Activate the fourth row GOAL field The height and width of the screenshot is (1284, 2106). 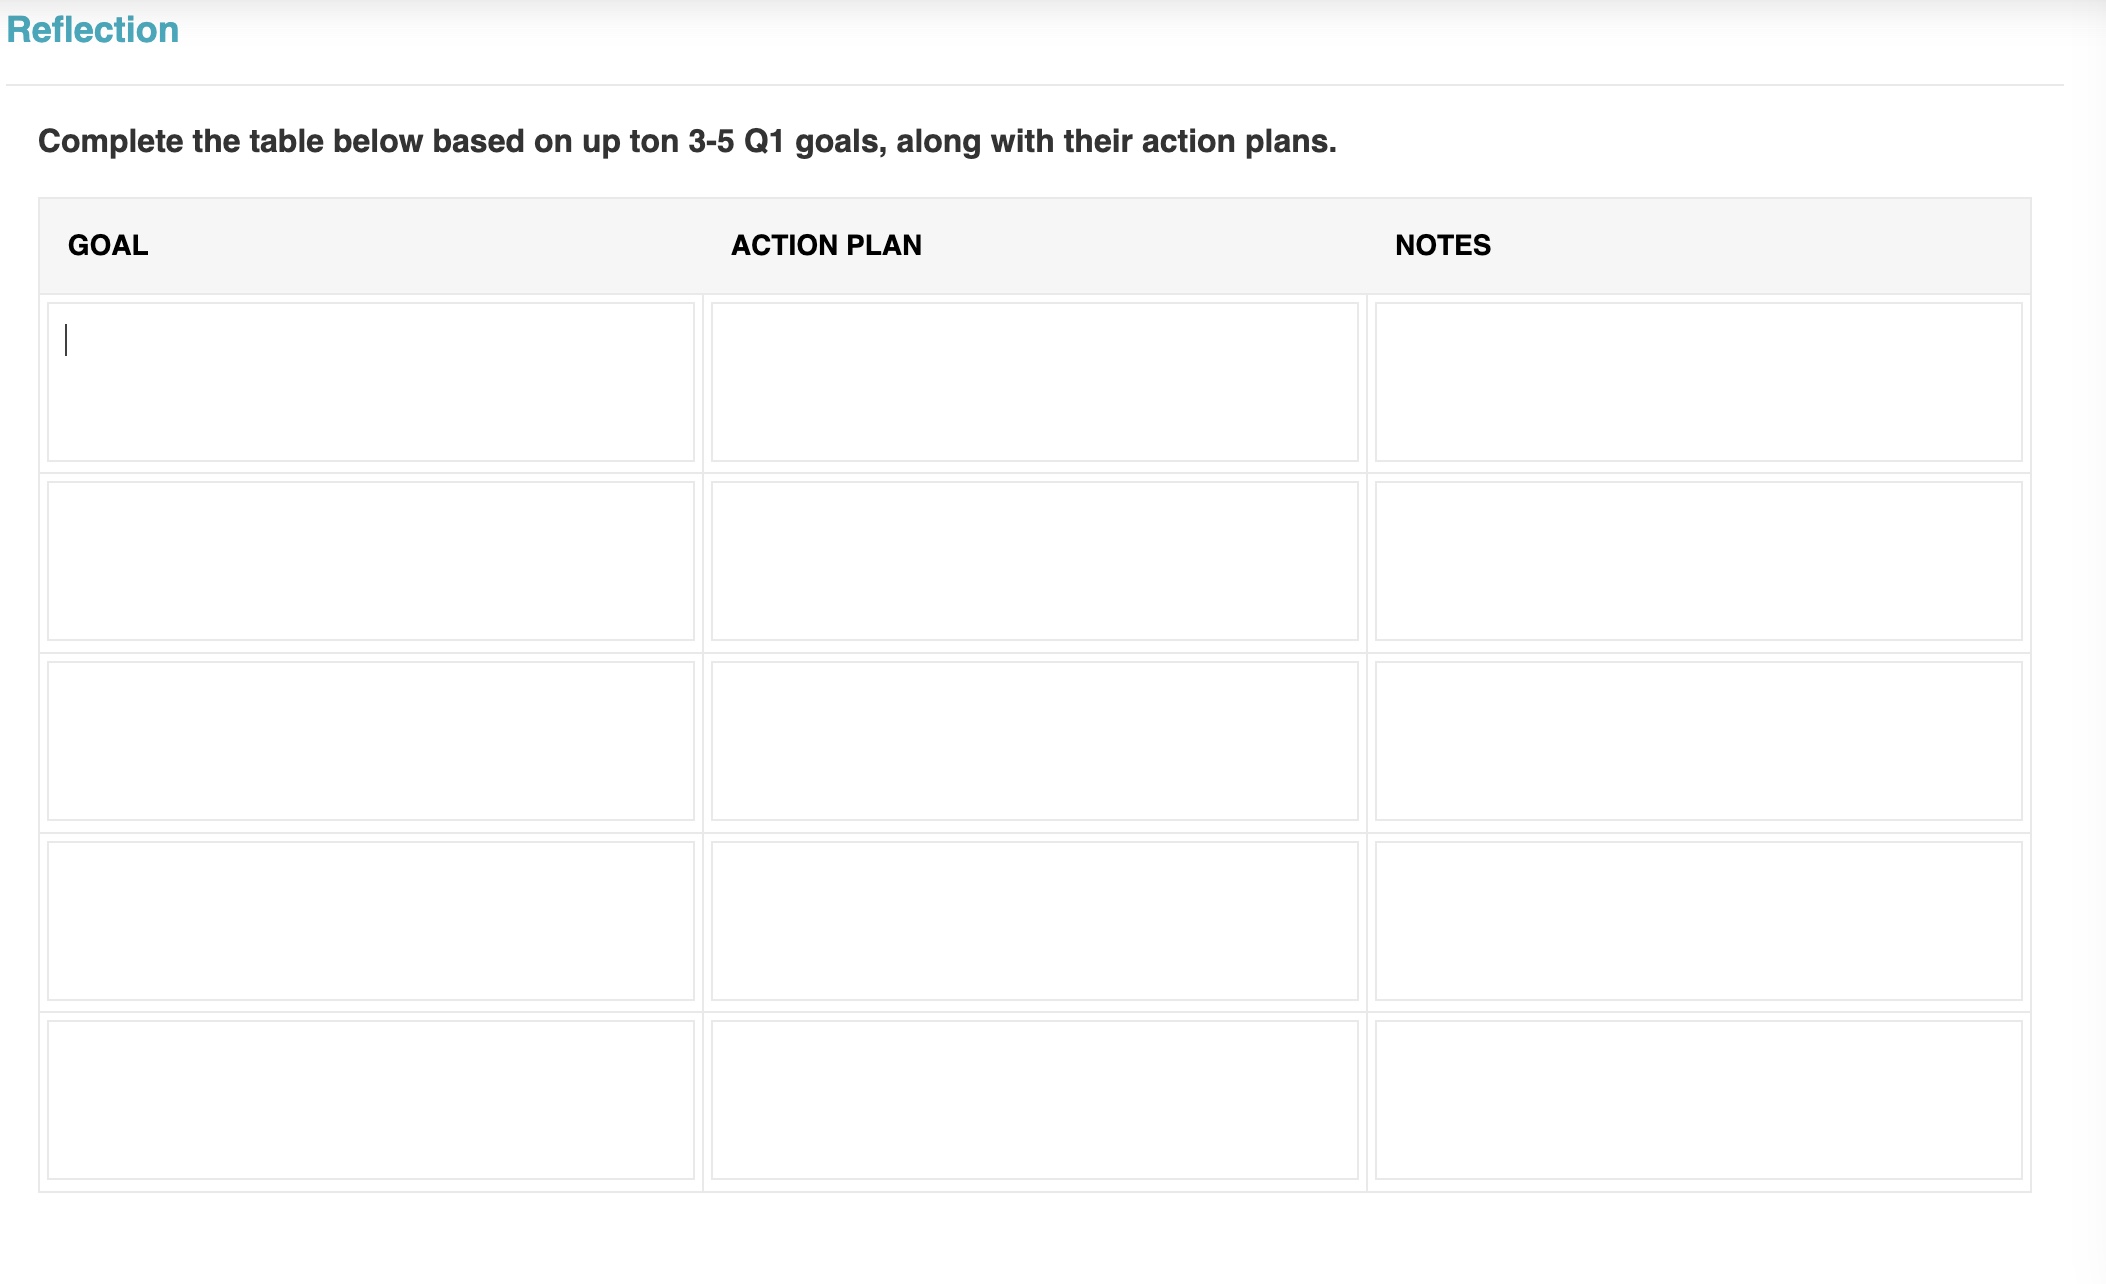[370, 921]
